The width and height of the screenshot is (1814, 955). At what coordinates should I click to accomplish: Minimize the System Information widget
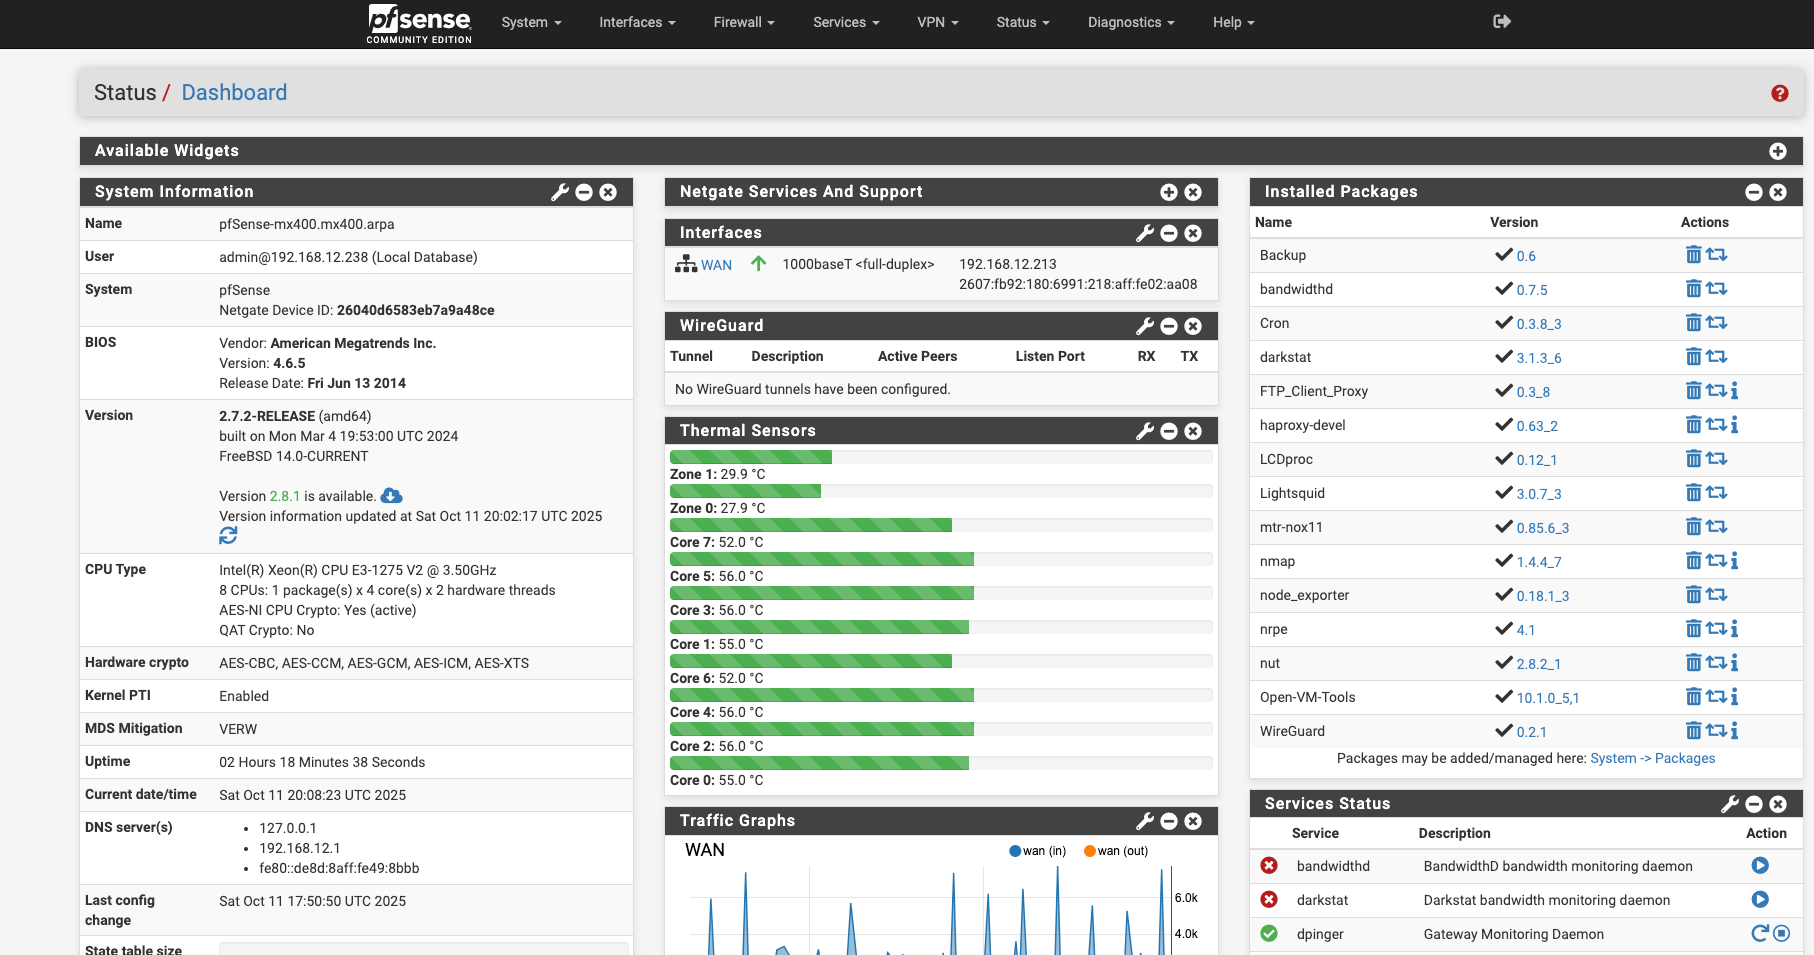[584, 192]
